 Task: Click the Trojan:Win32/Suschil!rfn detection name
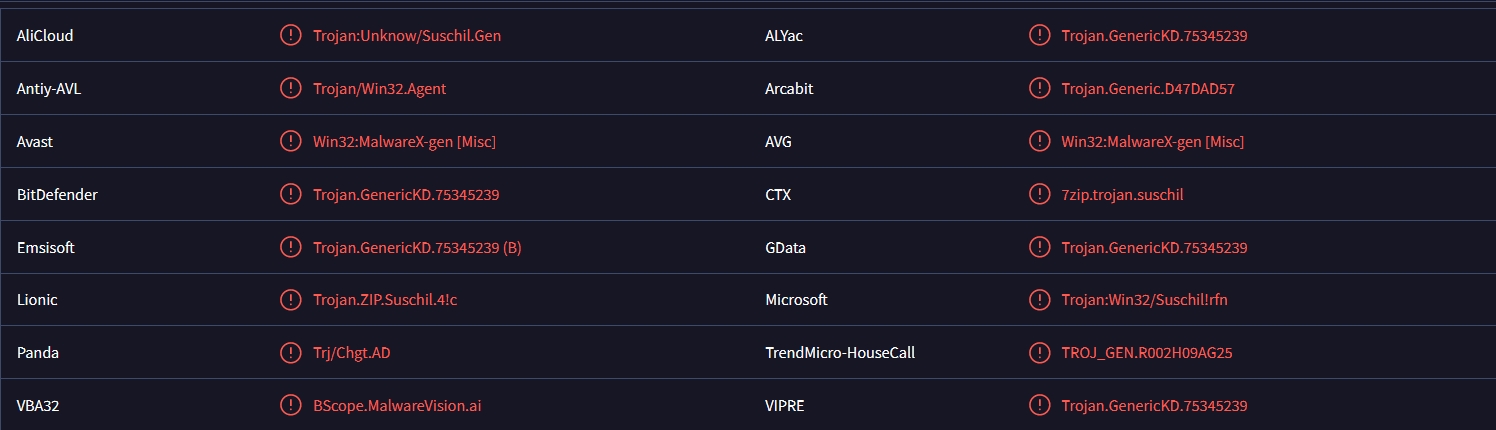[x=1144, y=300]
